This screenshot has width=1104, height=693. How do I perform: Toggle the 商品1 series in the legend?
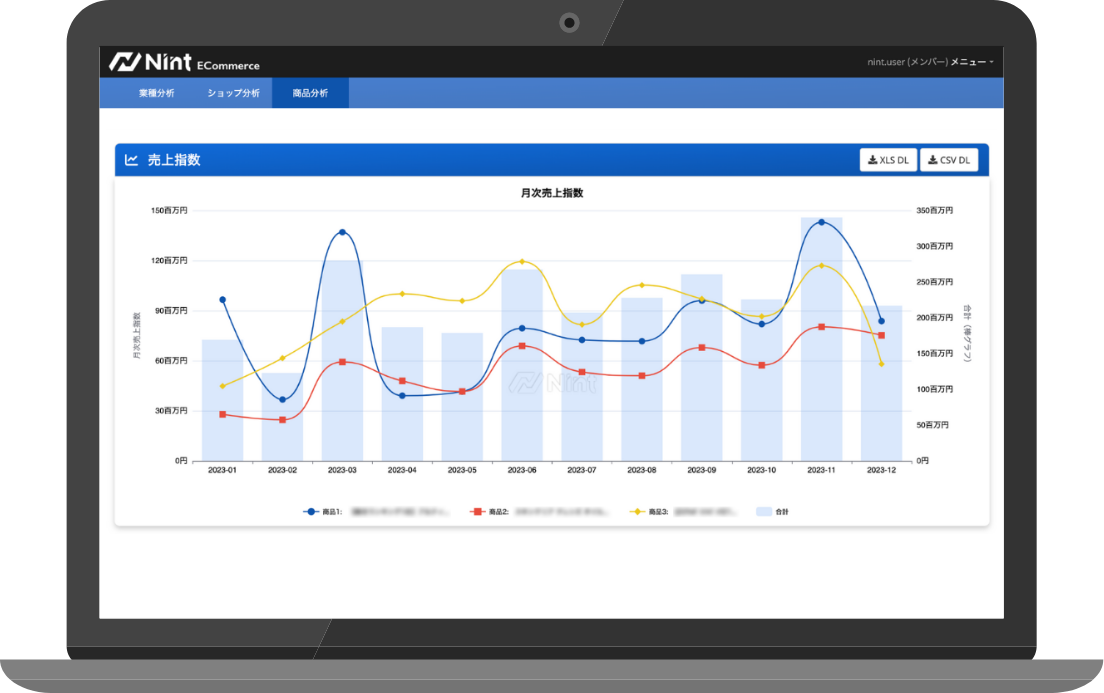pos(332,511)
